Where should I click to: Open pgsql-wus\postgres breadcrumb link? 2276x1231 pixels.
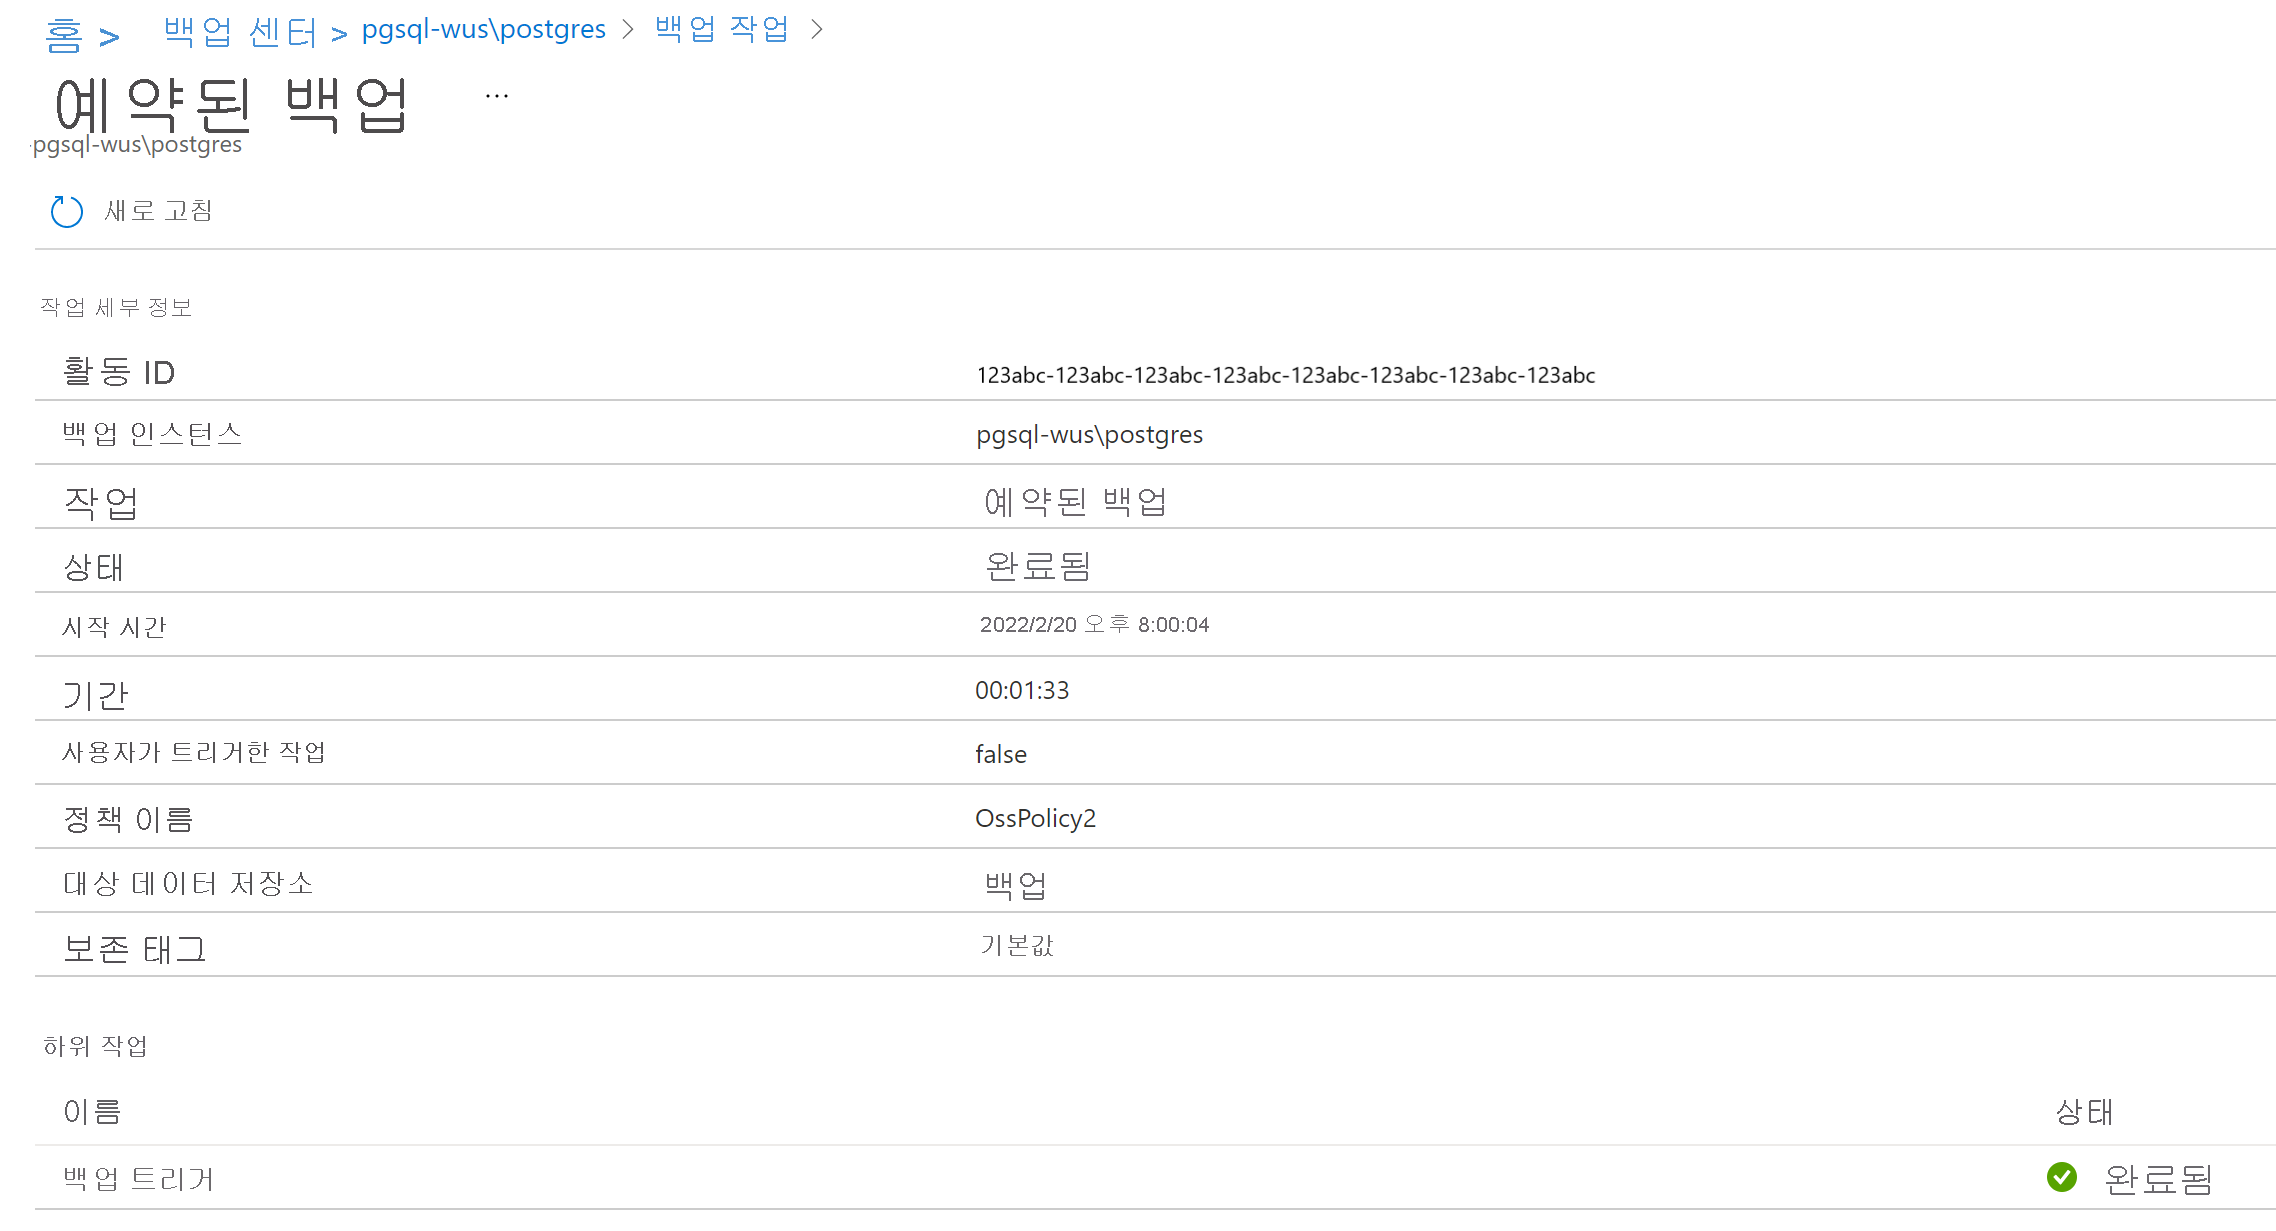point(484,29)
